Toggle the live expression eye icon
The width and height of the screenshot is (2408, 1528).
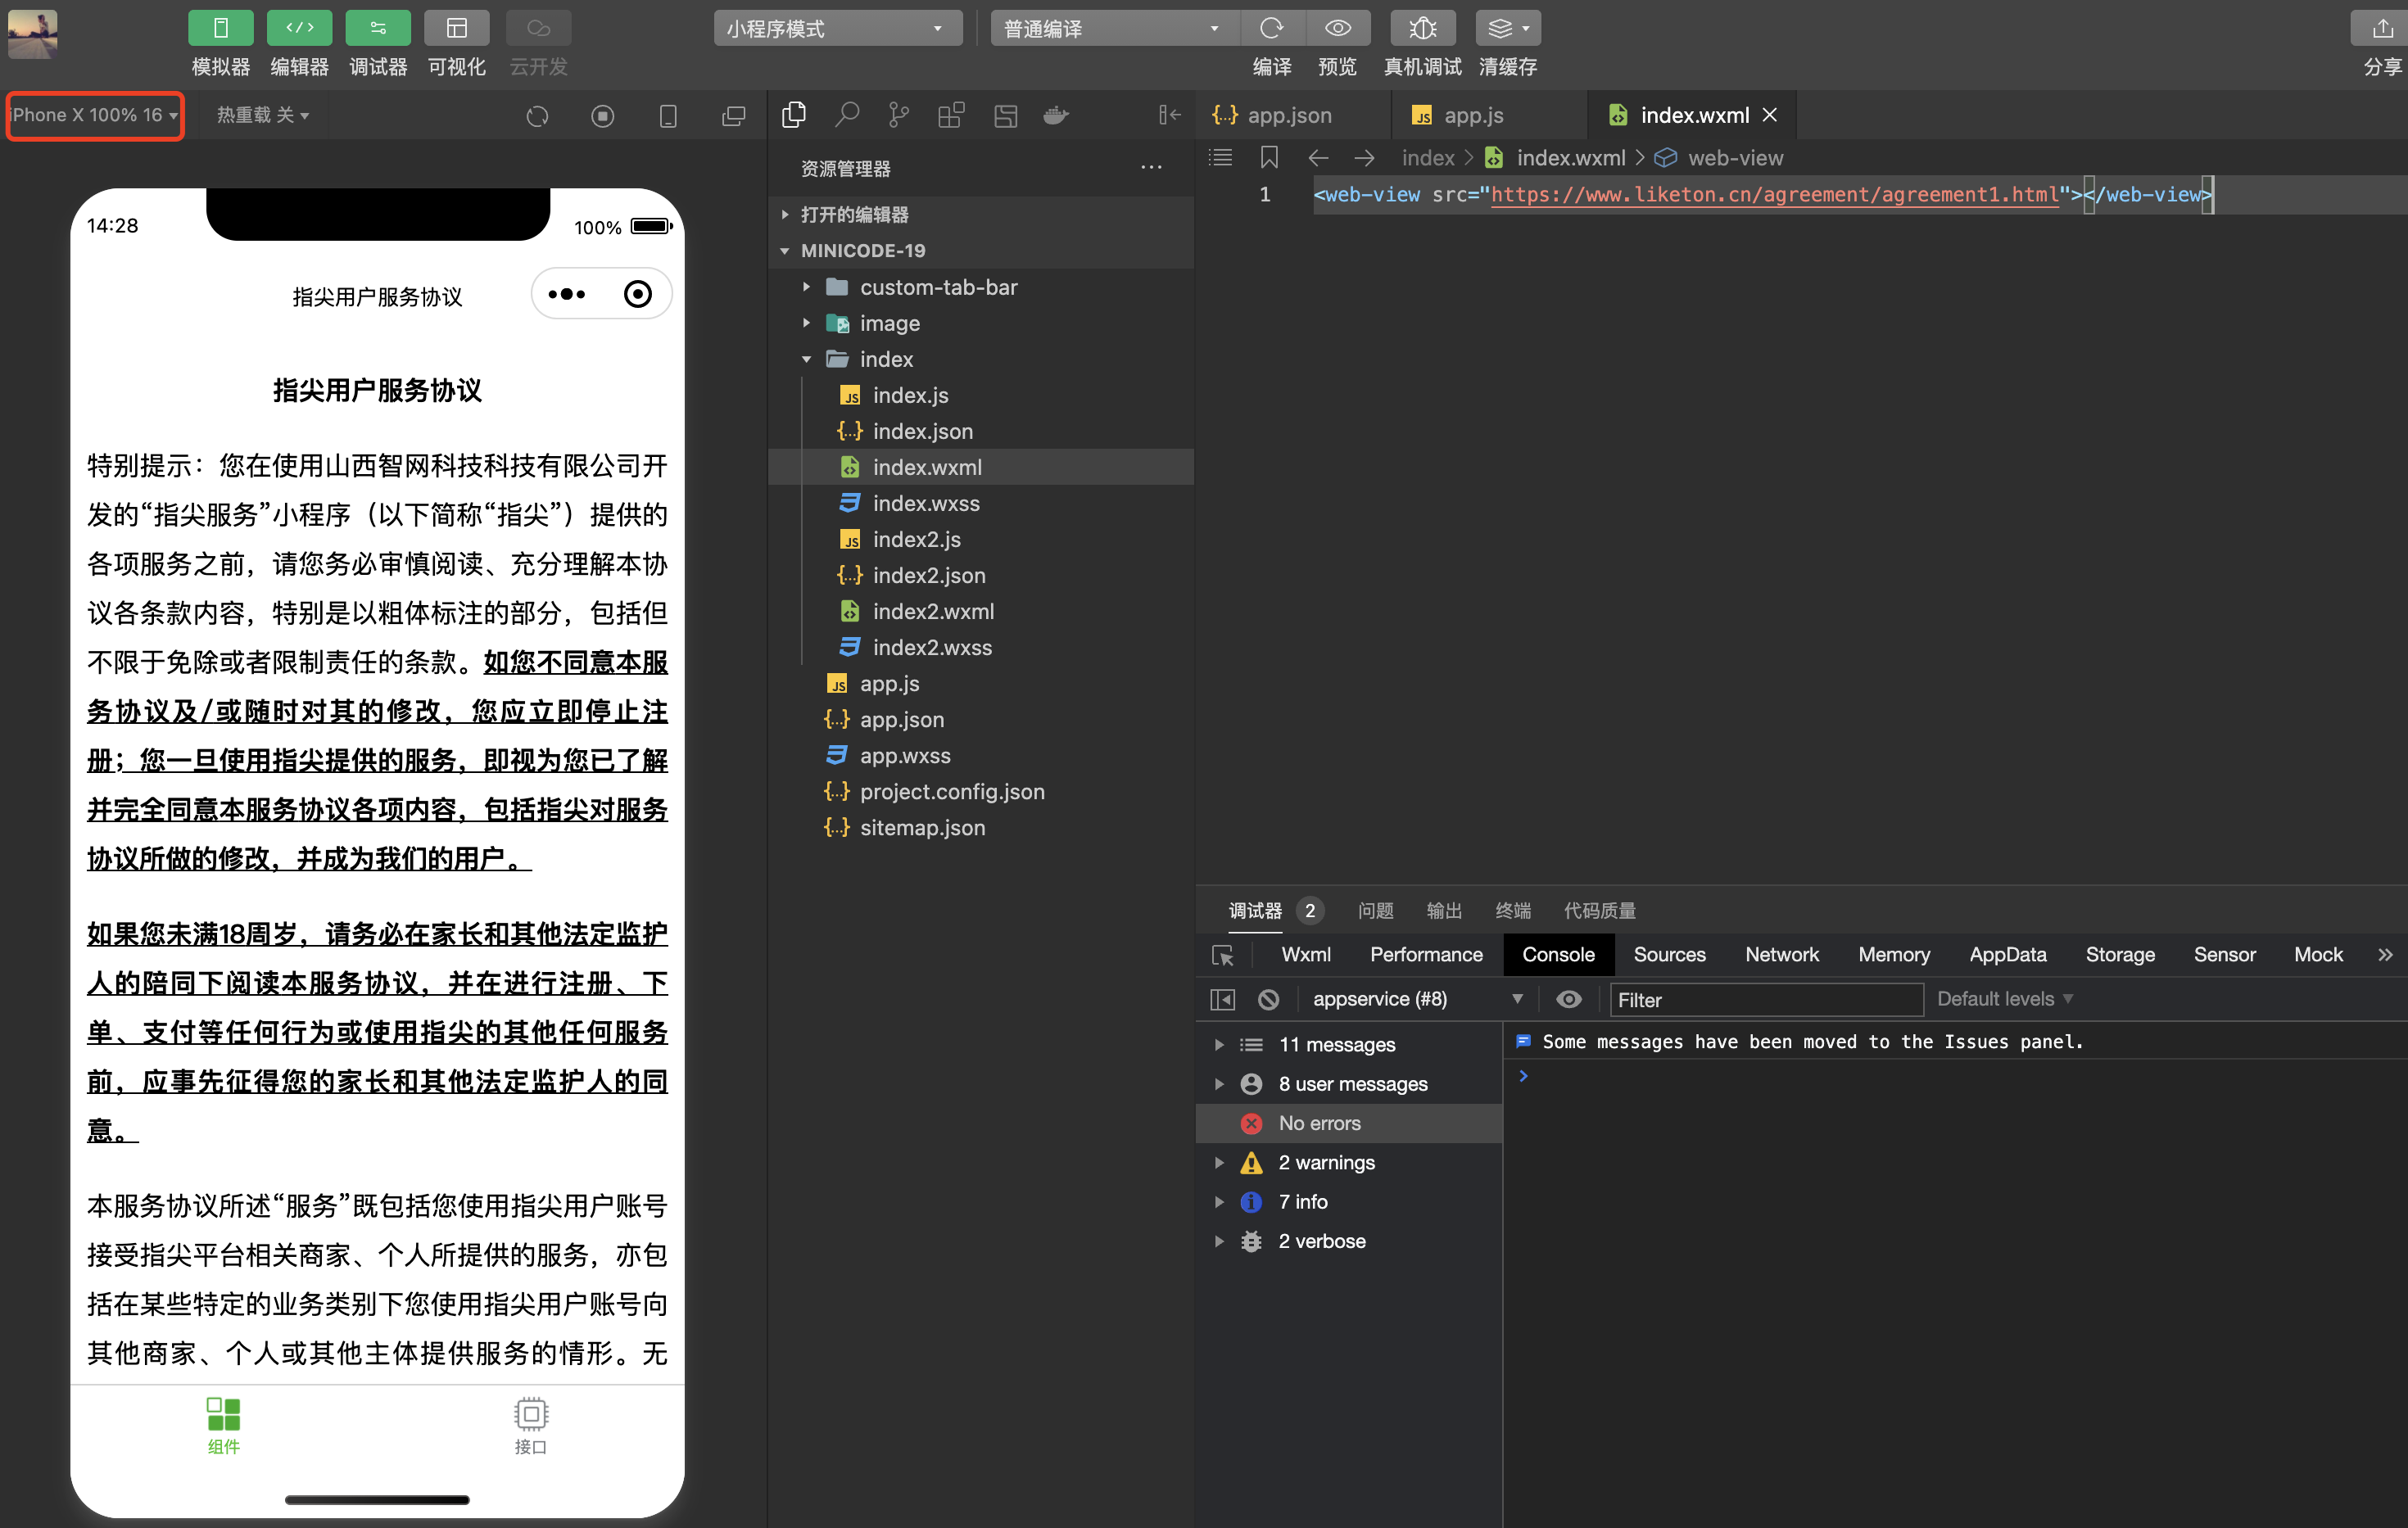tap(1568, 999)
